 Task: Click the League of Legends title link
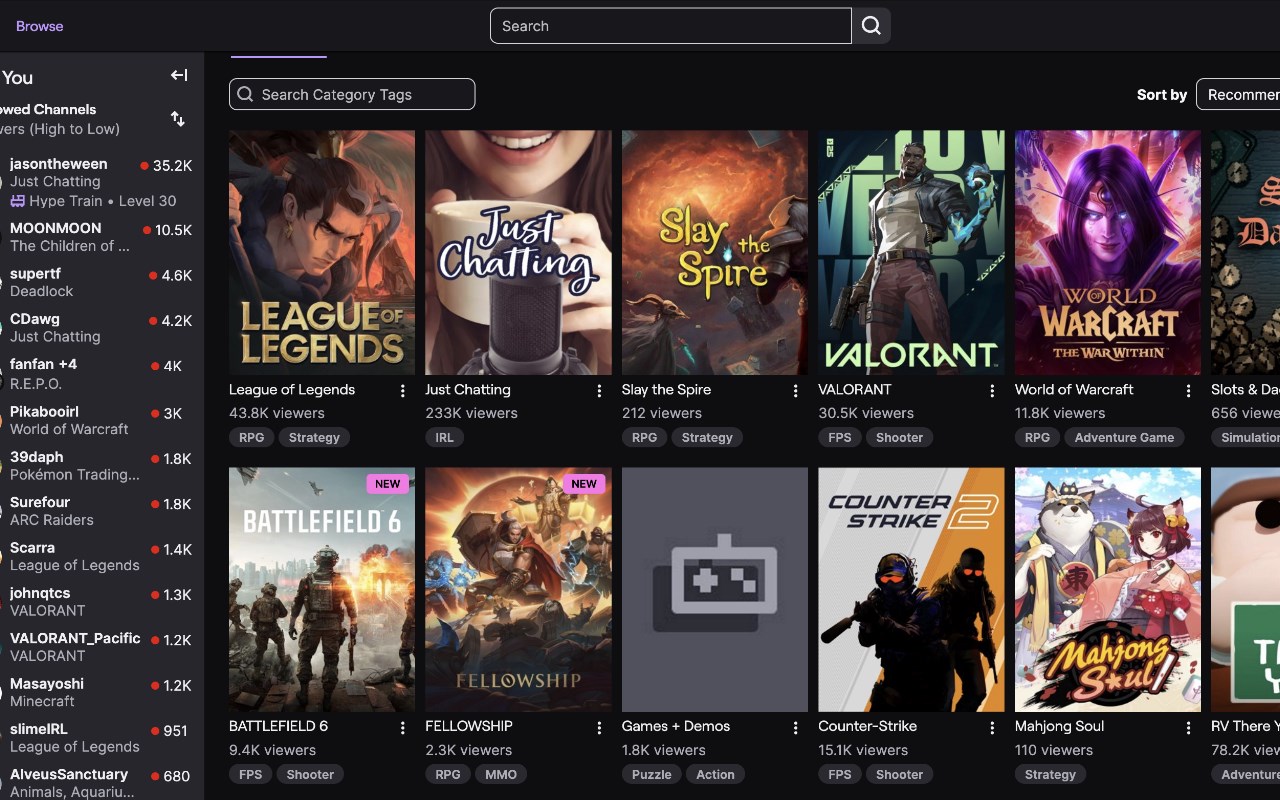pos(292,390)
